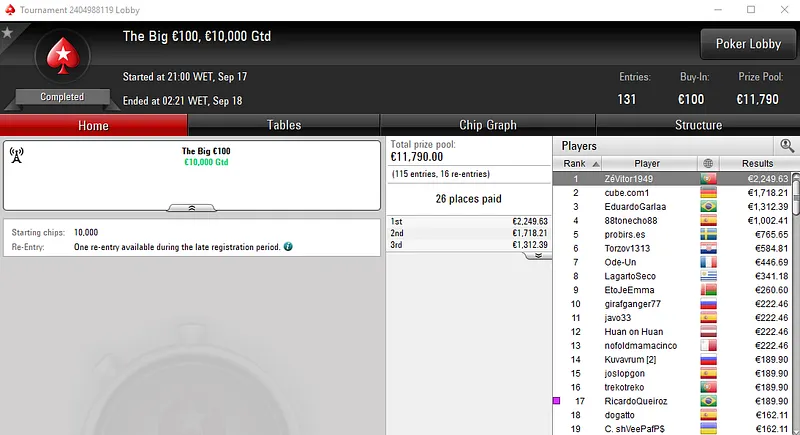800x435 pixels.
Task: Click the favorite star icon in the corner
Action: 7,33
